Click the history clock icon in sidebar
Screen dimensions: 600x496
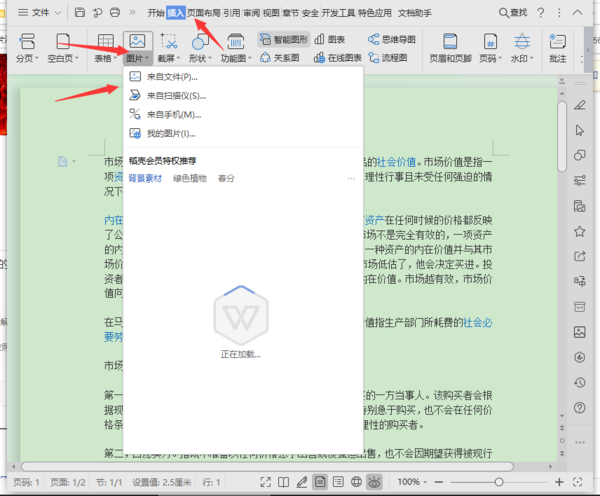pyautogui.click(x=580, y=382)
